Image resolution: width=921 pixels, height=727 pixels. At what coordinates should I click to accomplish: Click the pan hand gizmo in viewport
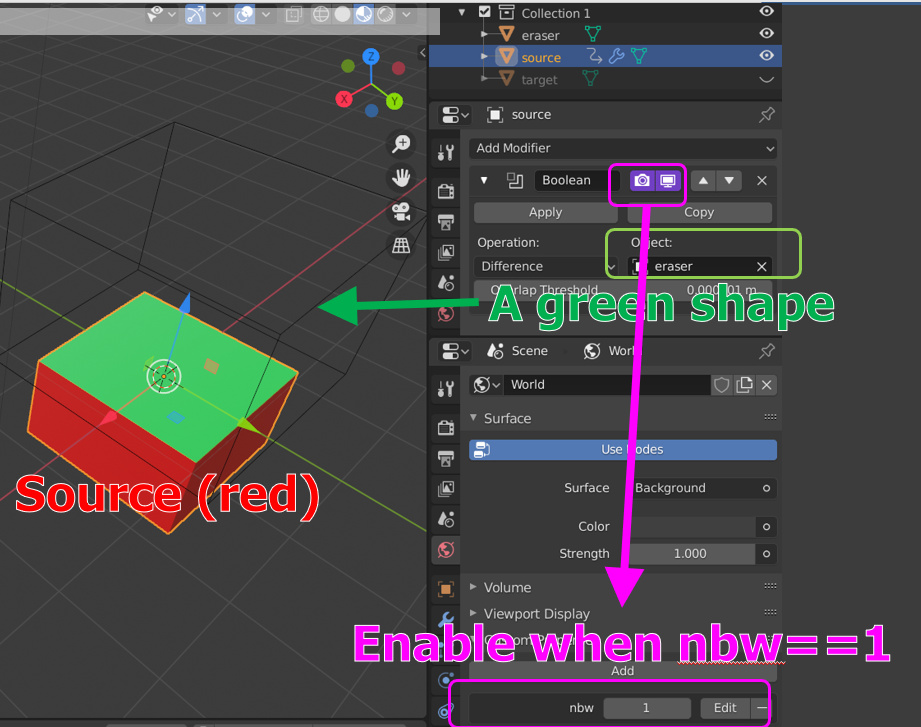pyautogui.click(x=402, y=177)
